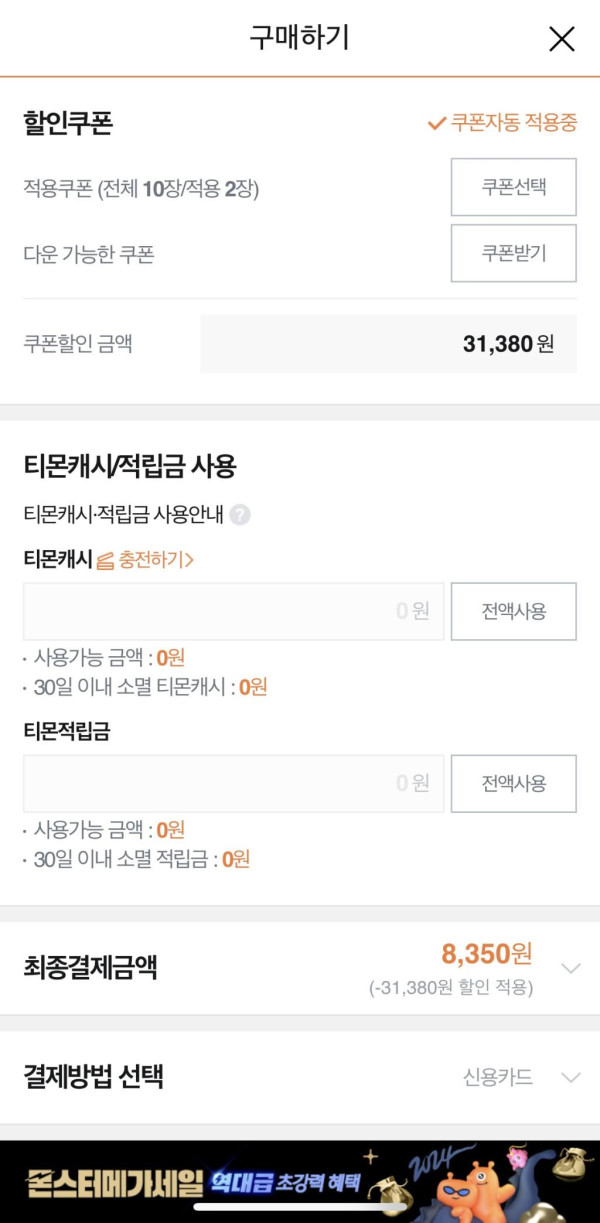The image size is (600, 1223).
Task: Tap 충전하기 link next to 티몬캐시
Action: click(155, 560)
